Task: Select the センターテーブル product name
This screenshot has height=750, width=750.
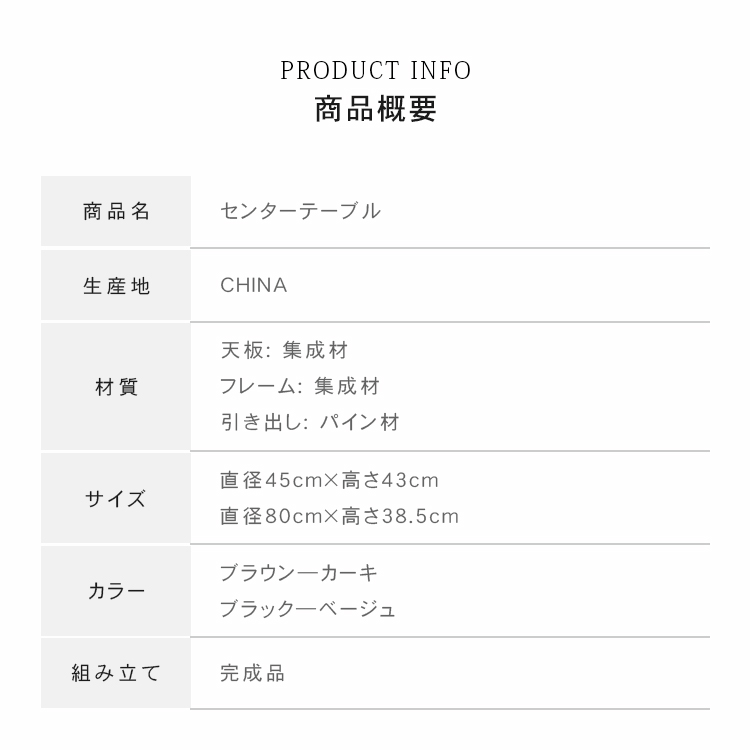Action: point(300,211)
